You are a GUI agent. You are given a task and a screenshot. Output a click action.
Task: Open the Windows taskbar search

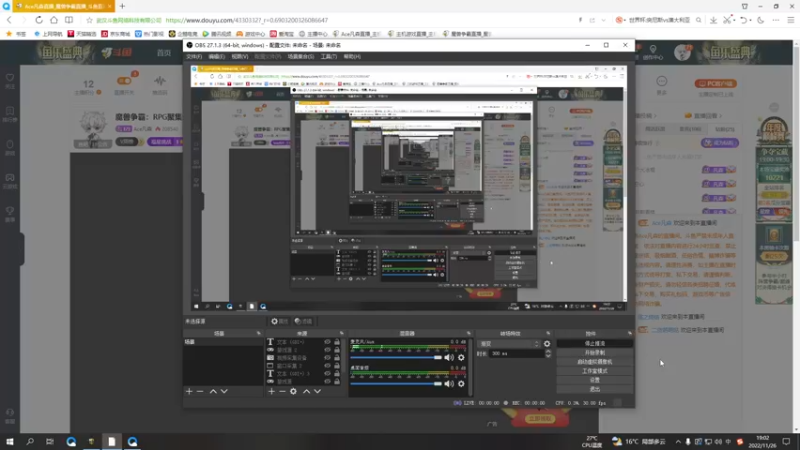[x=30, y=441]
